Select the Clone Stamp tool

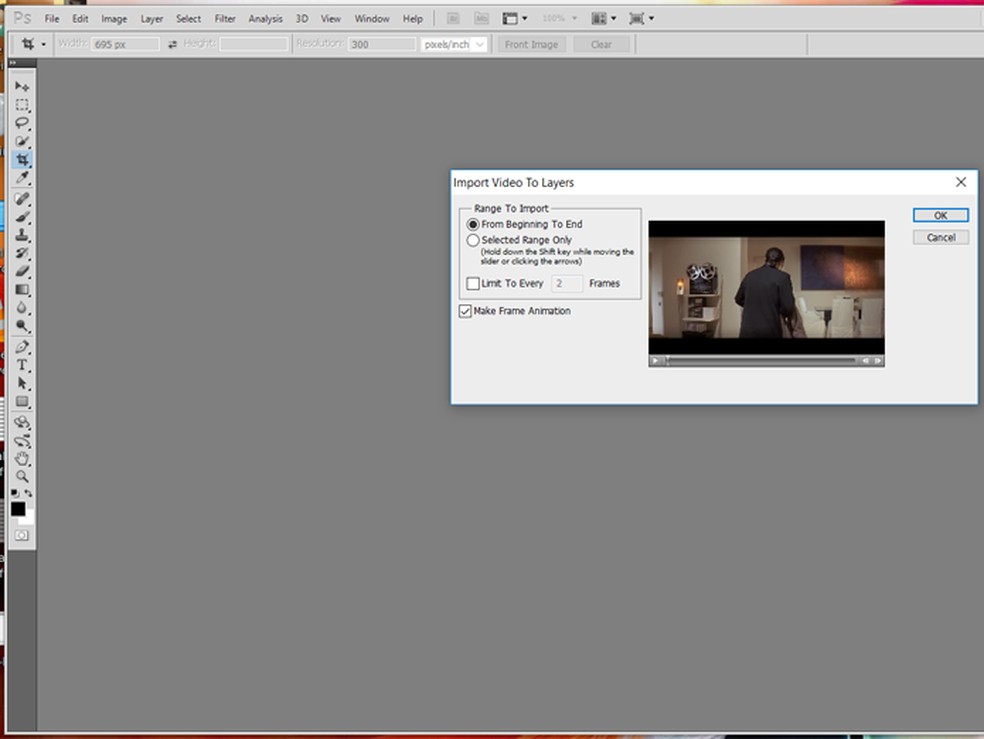[22, 235]
